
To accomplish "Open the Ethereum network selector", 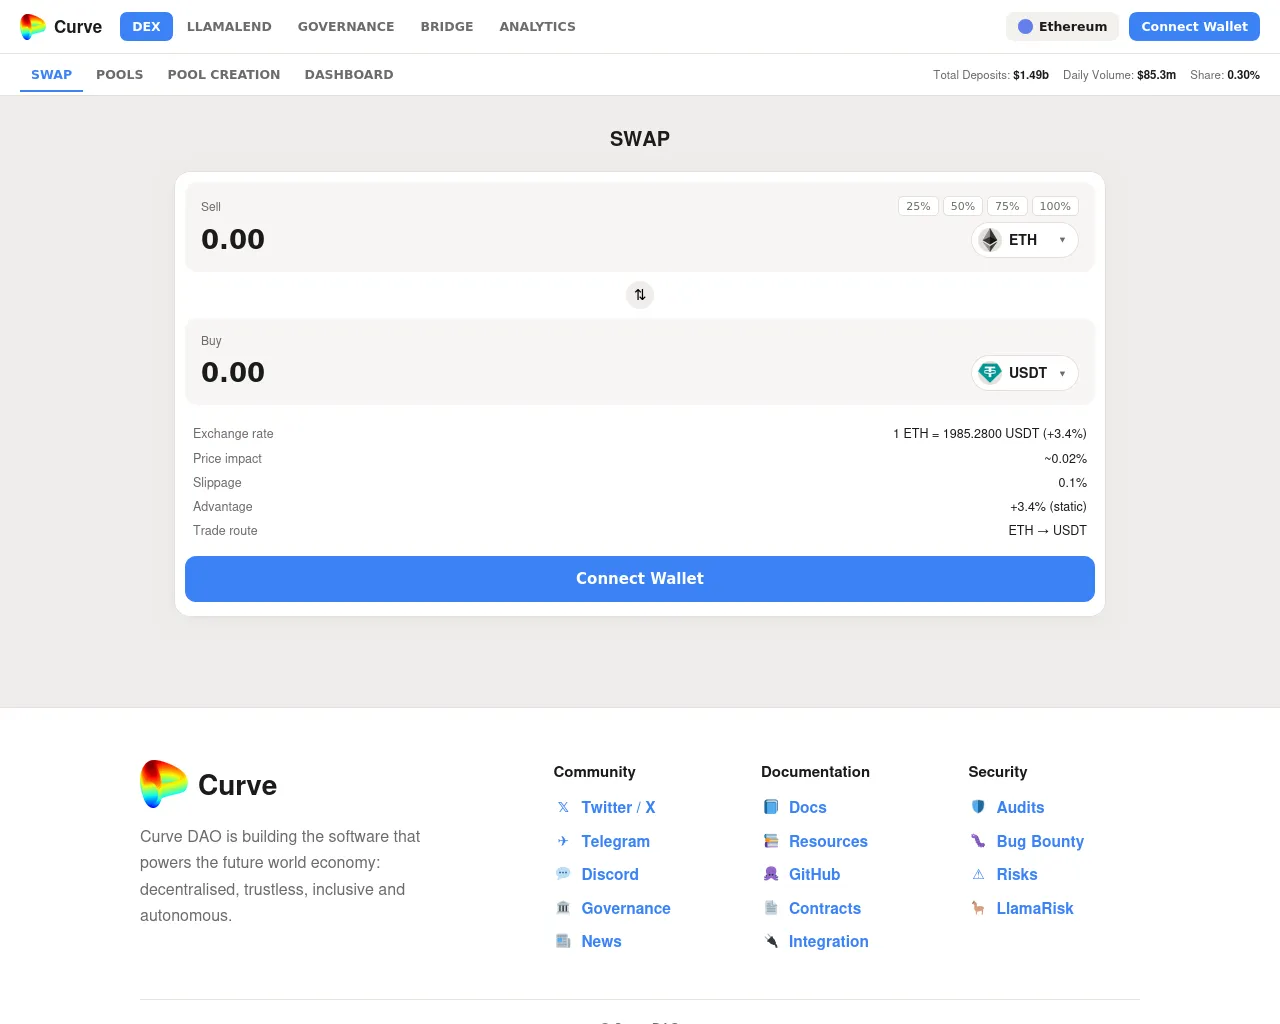I will click(1062, 27).
